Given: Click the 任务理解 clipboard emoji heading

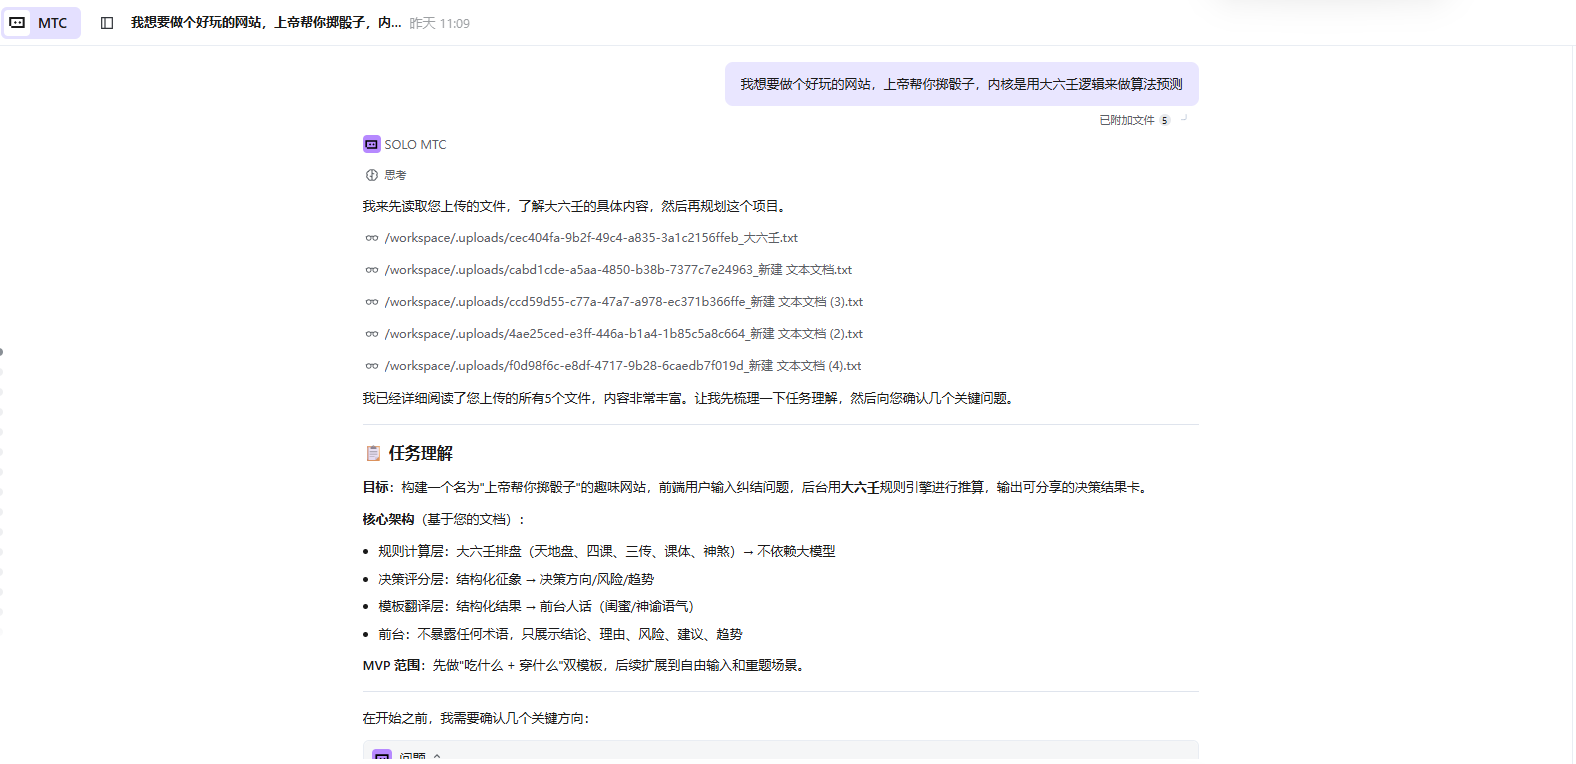Looking at the screenshot, I should point(373,453).
